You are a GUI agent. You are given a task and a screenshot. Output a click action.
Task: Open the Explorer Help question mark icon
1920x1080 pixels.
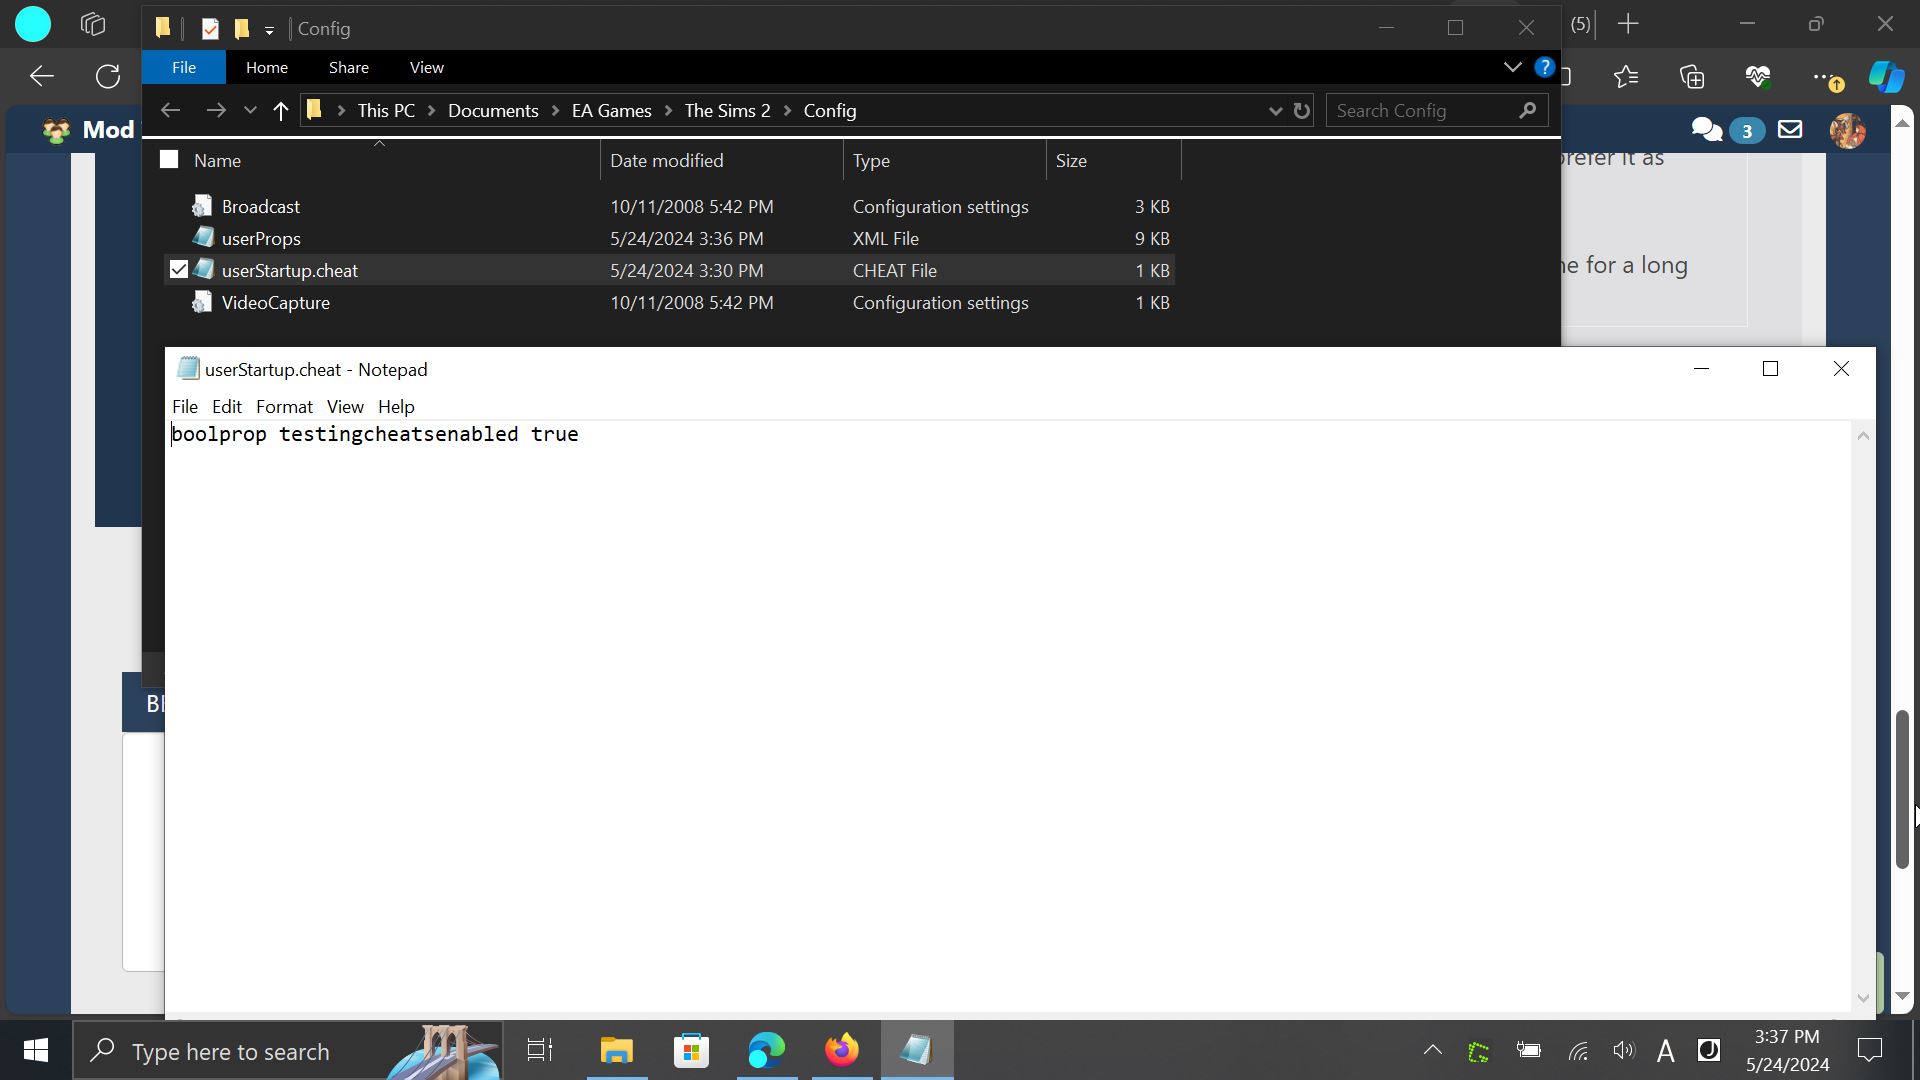tap(1544, 68)
